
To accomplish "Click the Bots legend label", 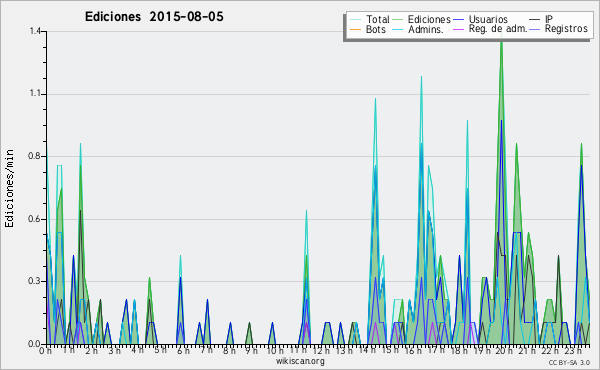I will click(x=375, y=29).
